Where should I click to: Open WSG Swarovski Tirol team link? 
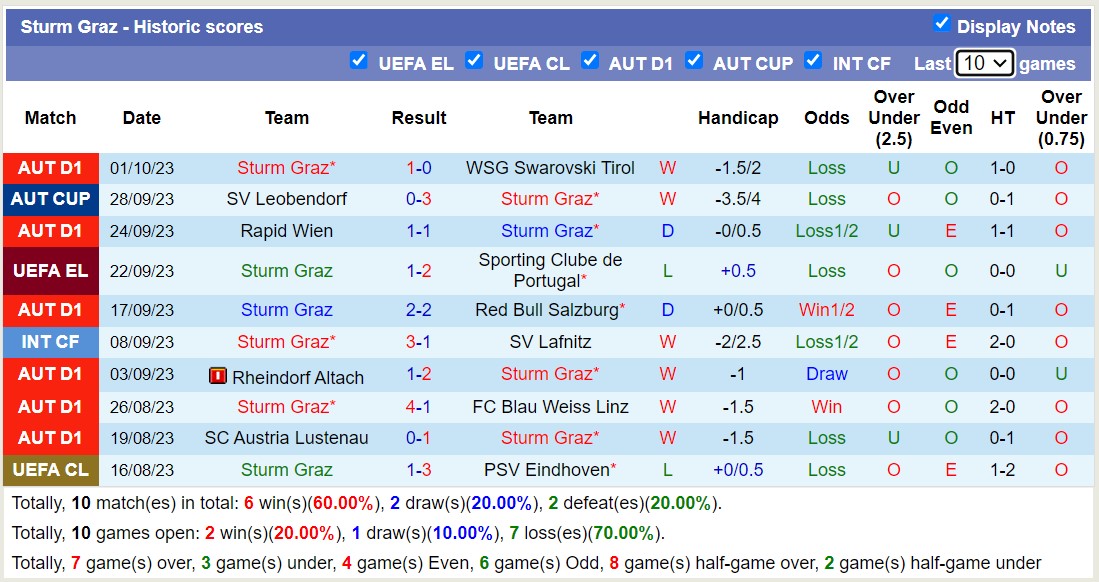(550, 168)
